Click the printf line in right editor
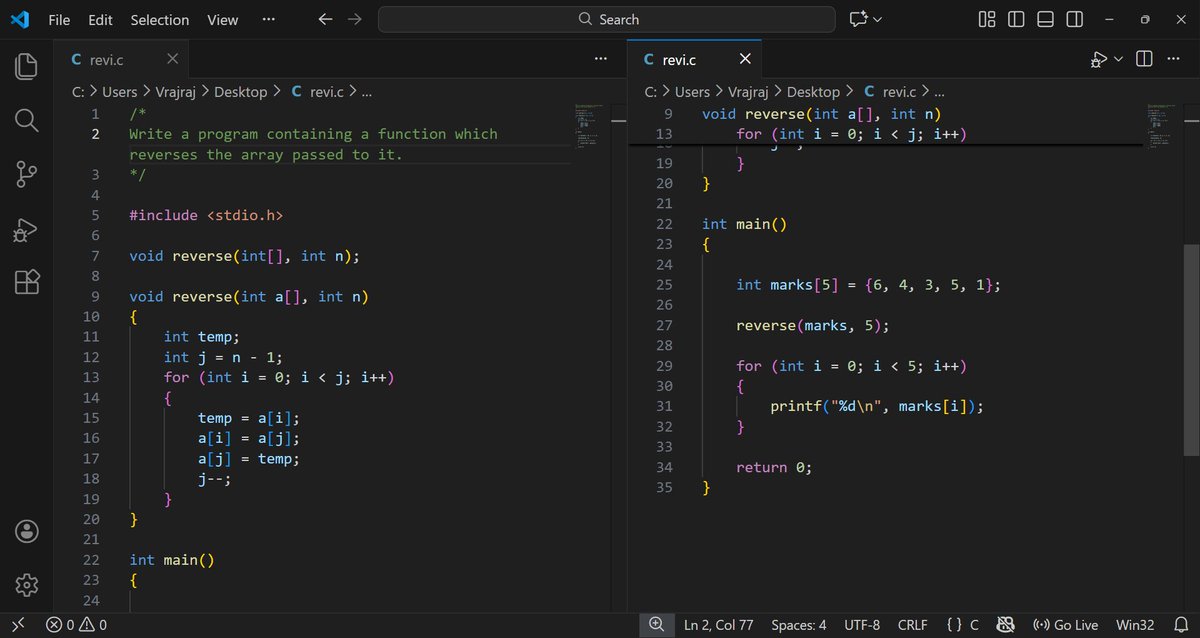This screenshot has height=638, width=1200. (x=877, y=406)
